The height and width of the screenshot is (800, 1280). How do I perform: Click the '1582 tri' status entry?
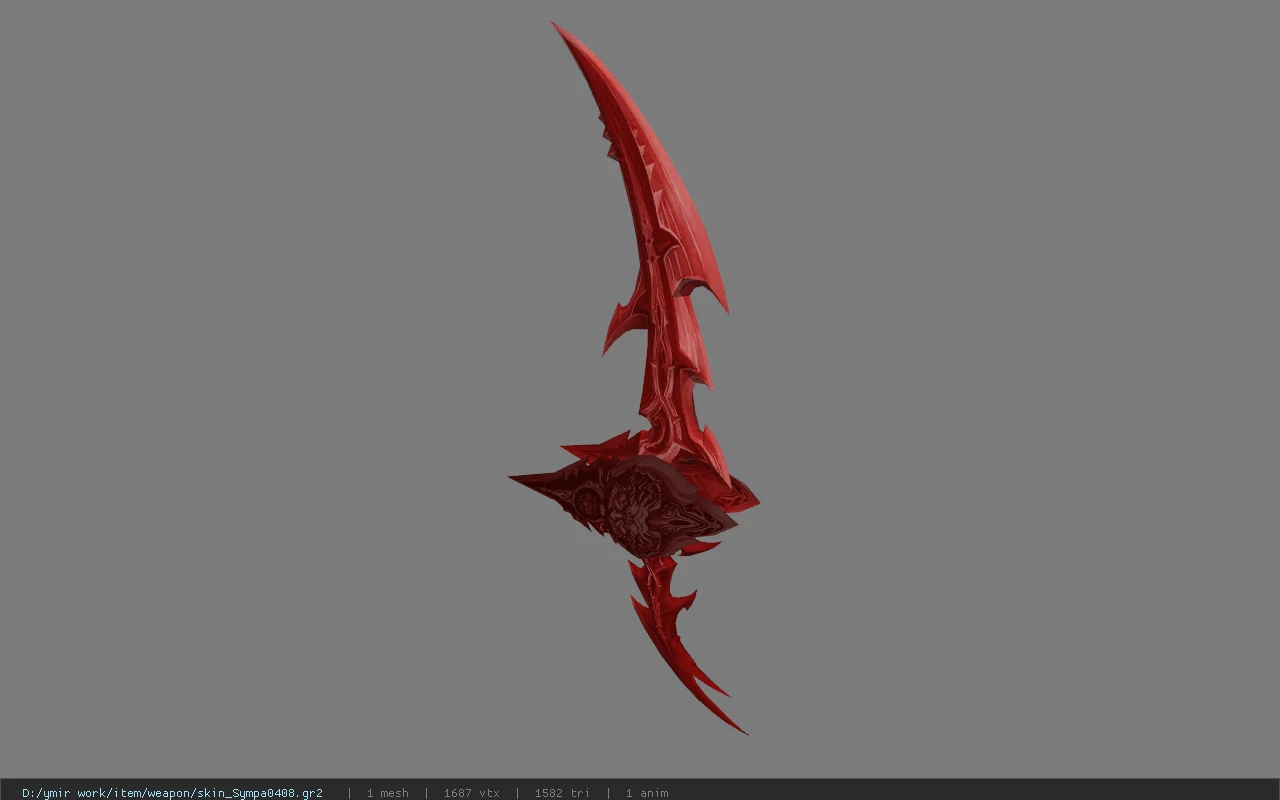562,793
